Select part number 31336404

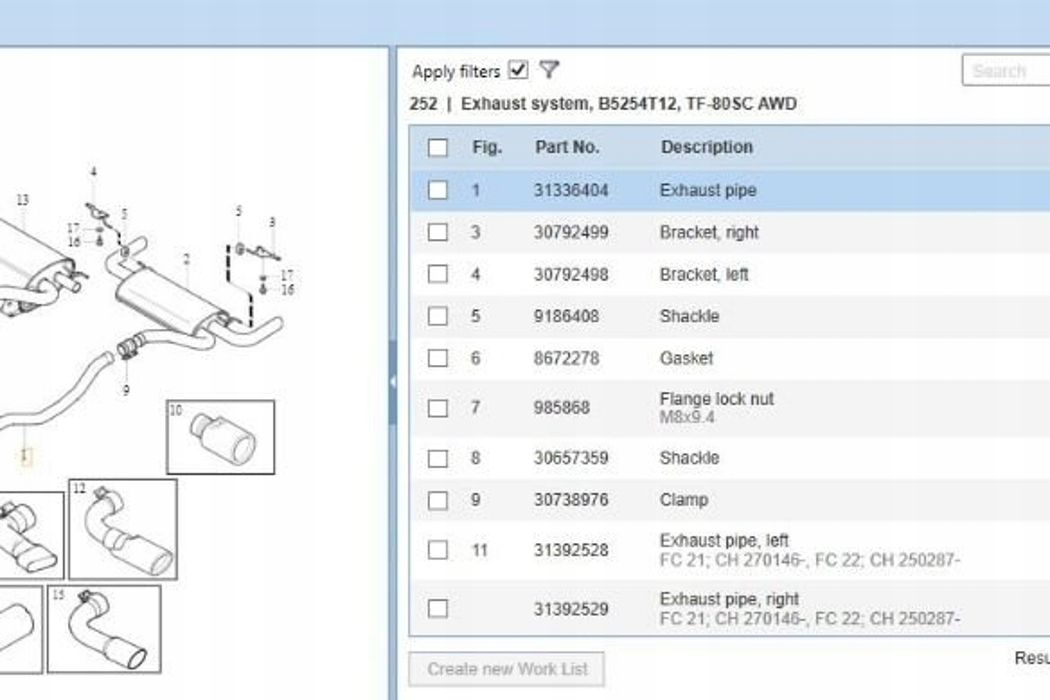tap(571, 190)
